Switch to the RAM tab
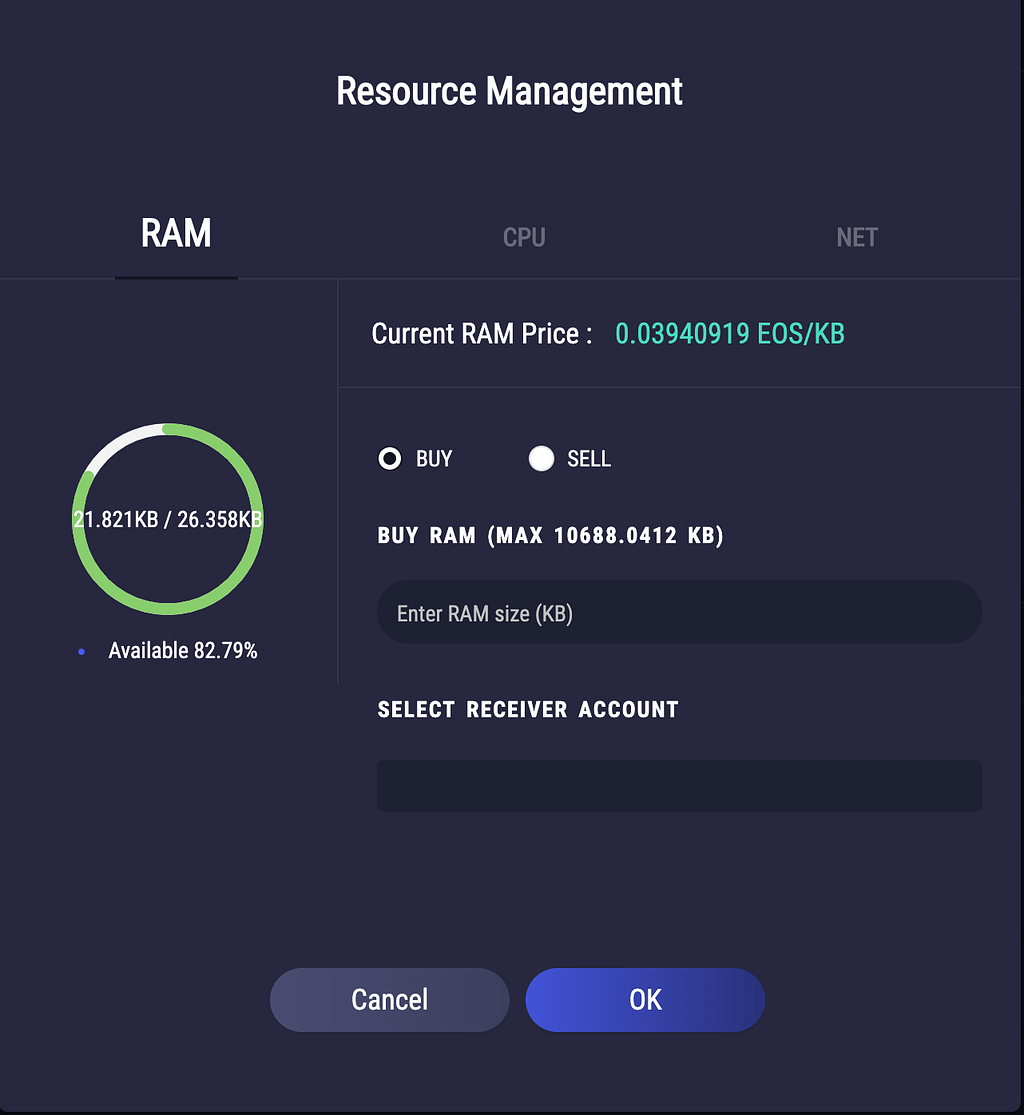 coord(176,233)
